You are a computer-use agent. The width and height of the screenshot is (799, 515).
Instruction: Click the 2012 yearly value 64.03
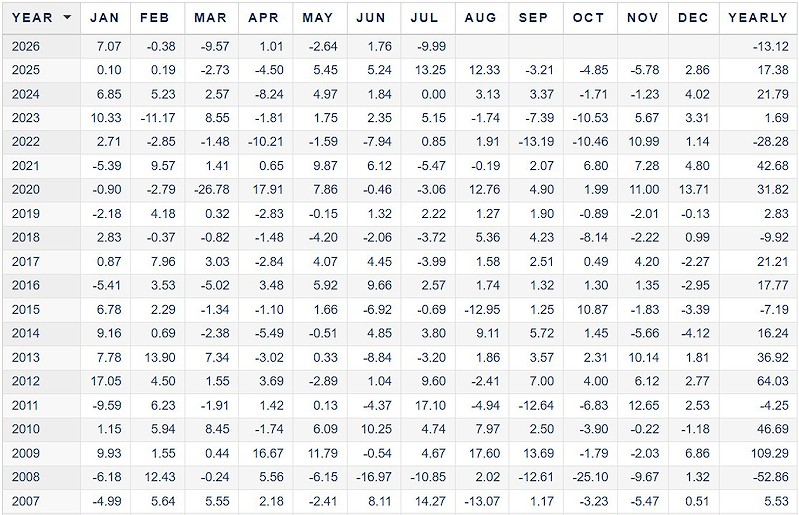773,381
